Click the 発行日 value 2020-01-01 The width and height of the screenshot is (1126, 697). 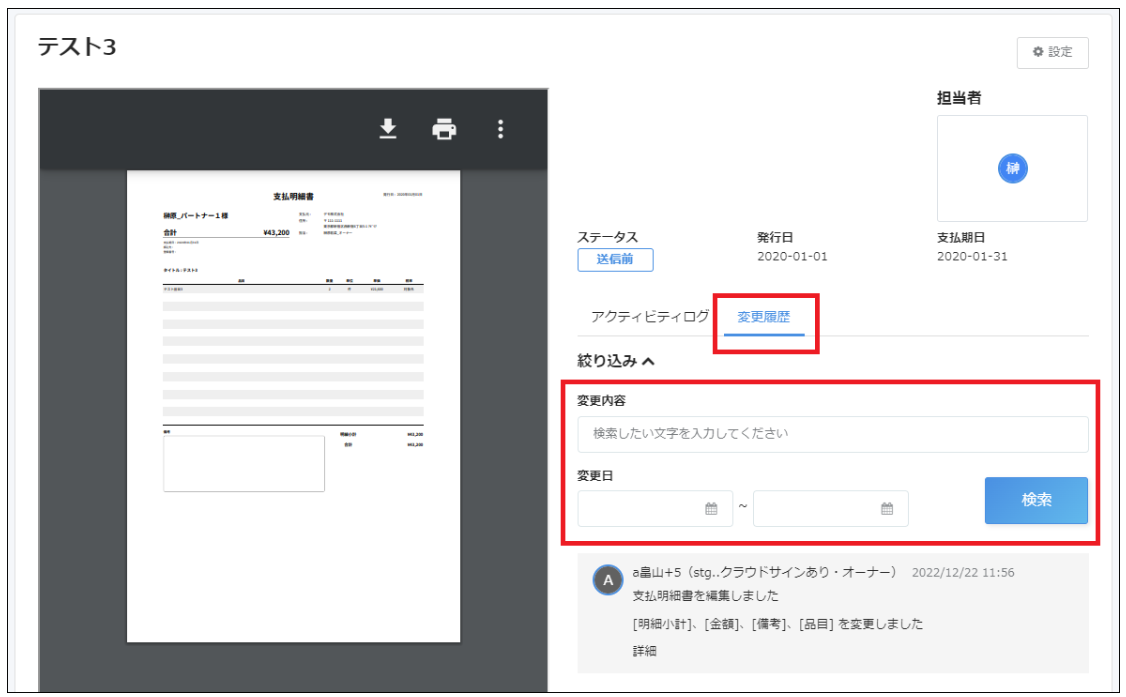pos(792,256)
